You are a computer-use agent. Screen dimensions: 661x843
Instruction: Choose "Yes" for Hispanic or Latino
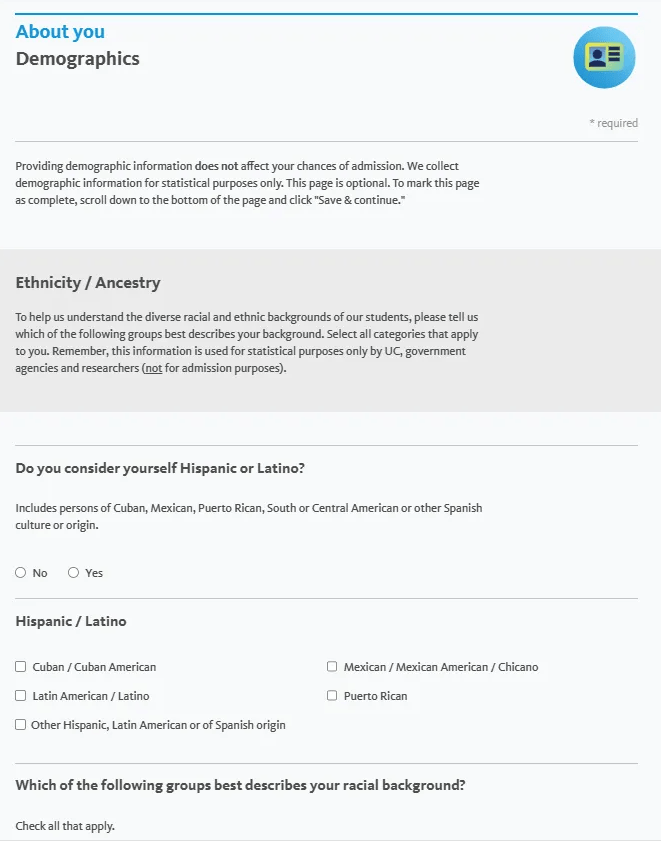point(73,573)
